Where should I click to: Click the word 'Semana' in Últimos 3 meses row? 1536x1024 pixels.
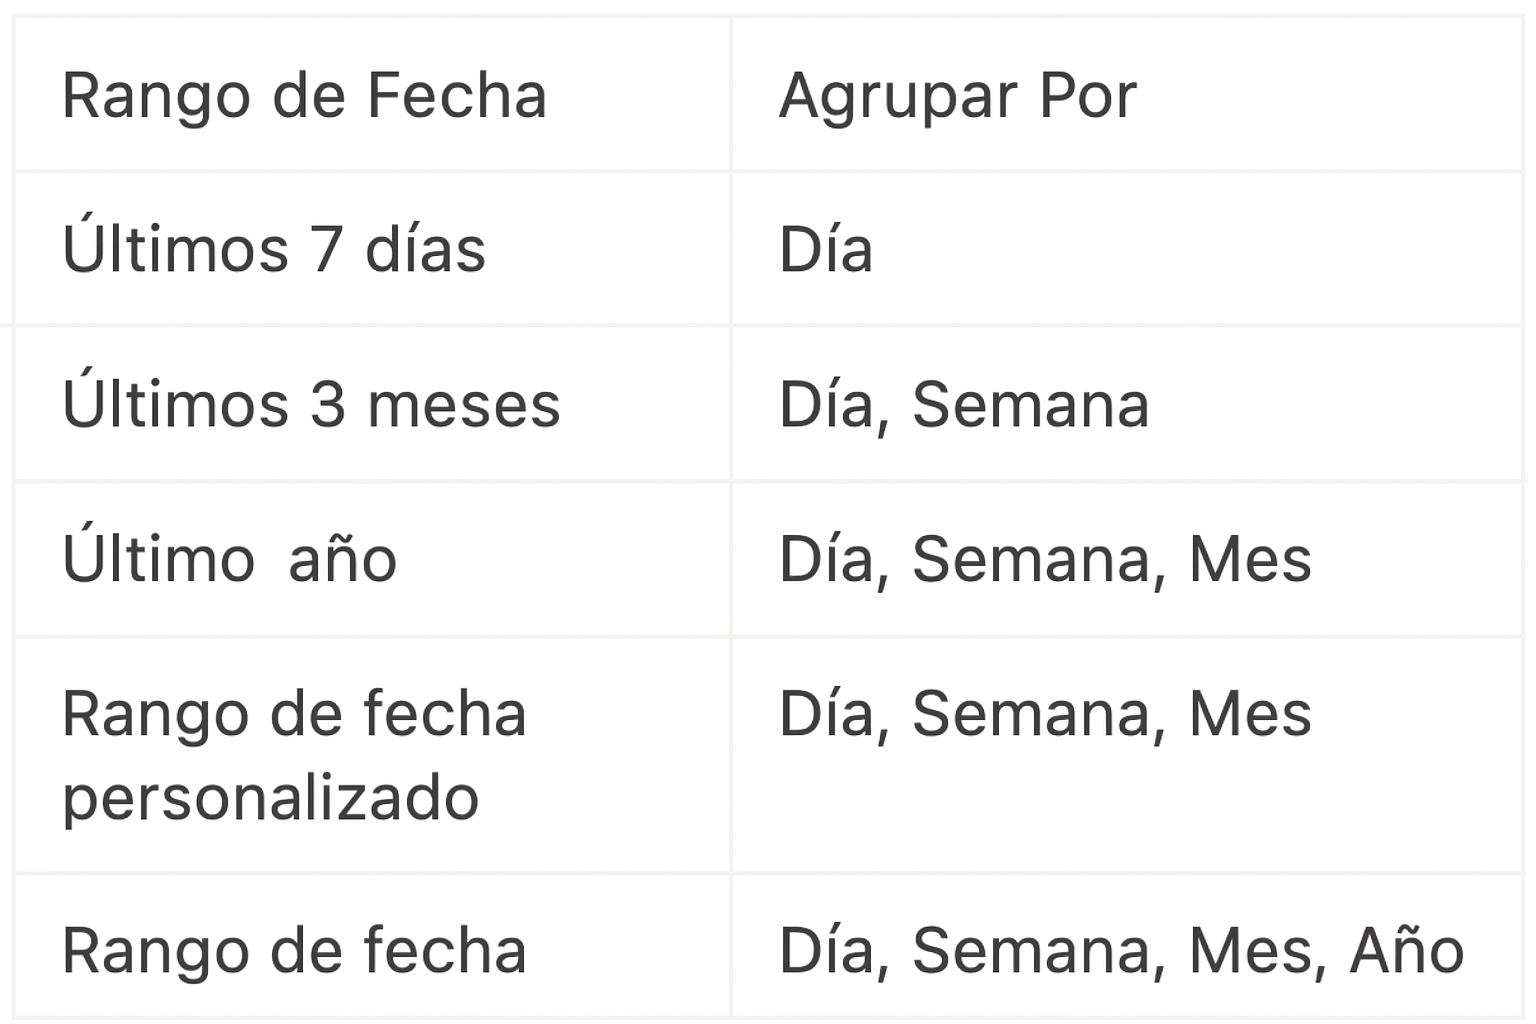[1030, 405]
